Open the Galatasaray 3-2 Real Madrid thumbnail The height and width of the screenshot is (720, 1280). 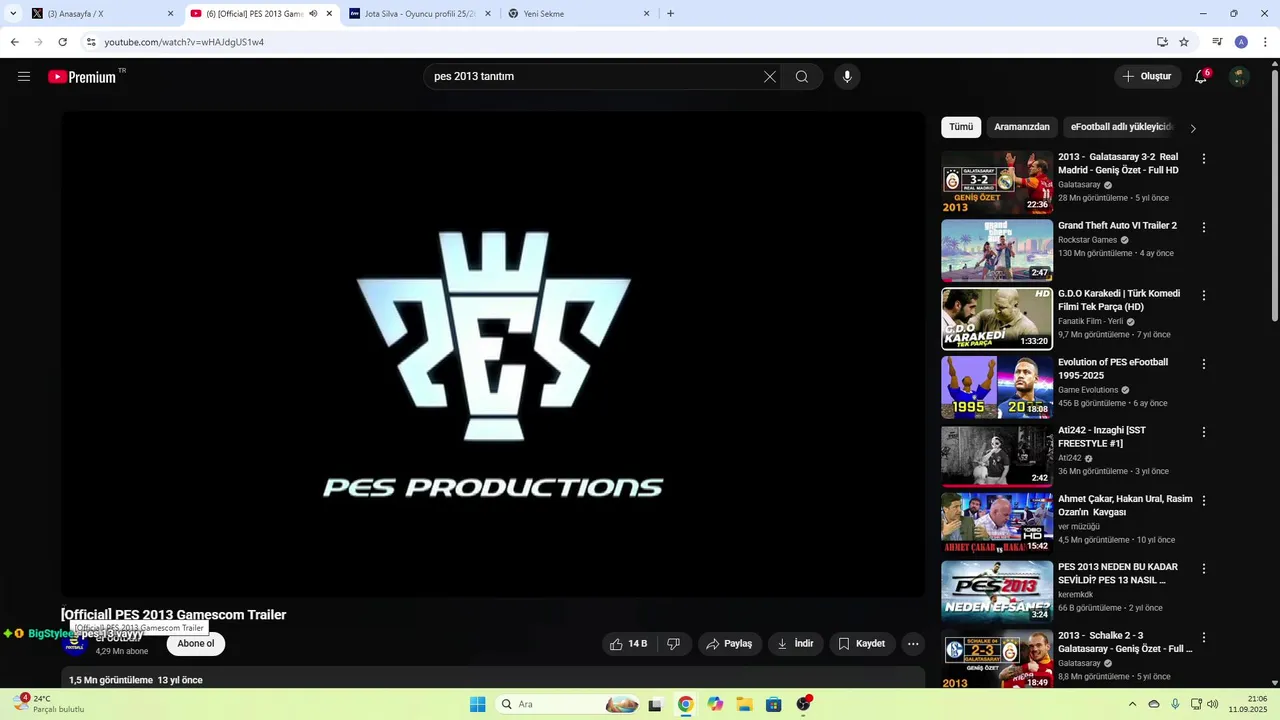pos(997,182)
